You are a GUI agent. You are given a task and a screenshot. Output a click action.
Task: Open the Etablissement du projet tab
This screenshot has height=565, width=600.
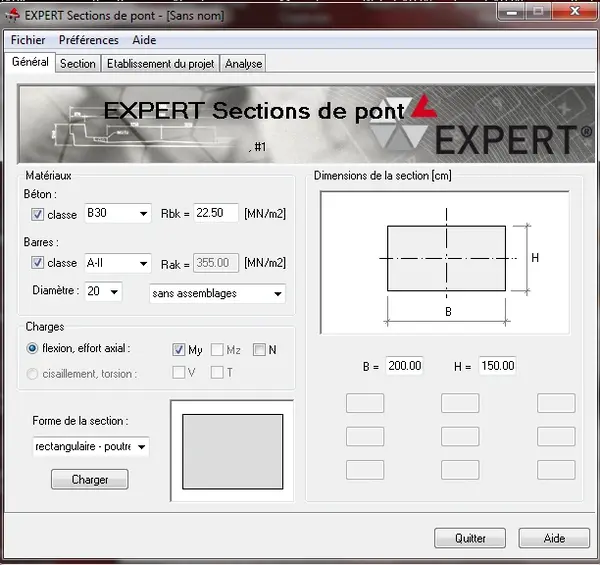click(160, 64)
